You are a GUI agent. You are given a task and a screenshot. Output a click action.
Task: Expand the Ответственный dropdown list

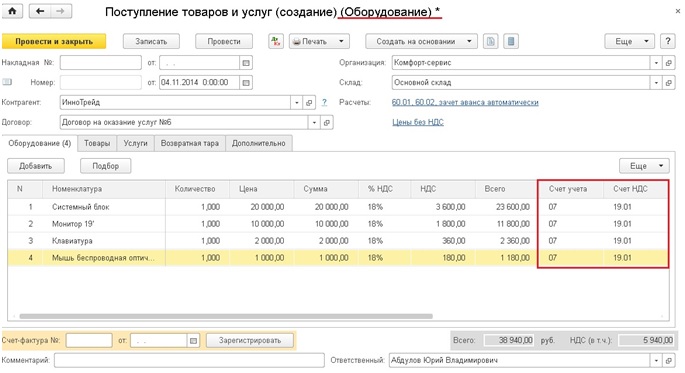pyautogui.click(x=656, y=361)
